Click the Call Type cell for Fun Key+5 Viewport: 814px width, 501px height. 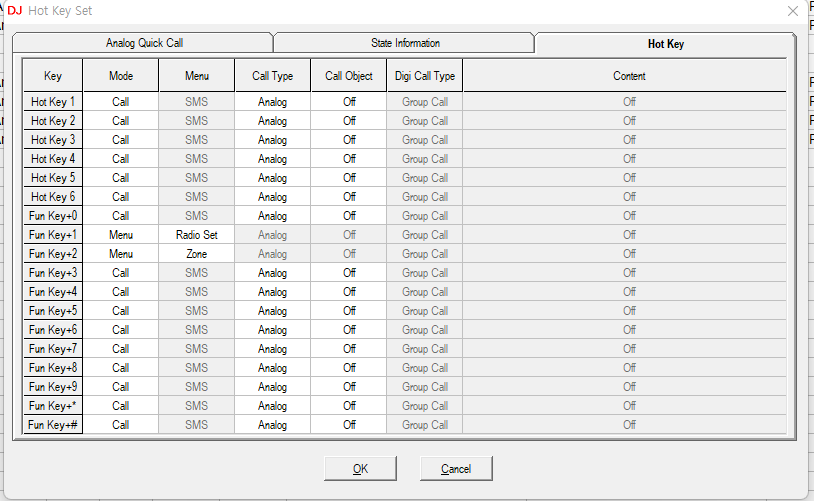click(273, 311)
